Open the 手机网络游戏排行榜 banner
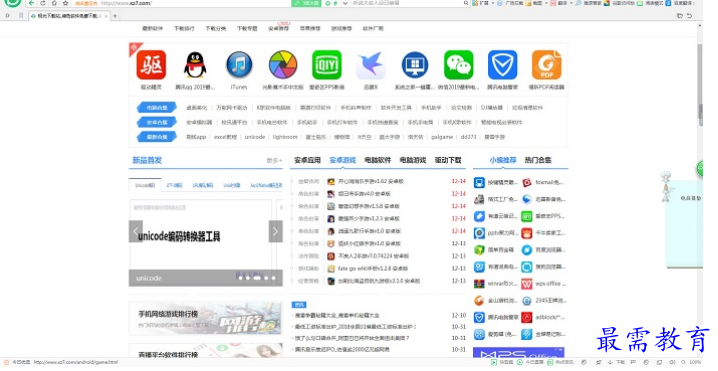718x371 pixels. click(205, 318)
